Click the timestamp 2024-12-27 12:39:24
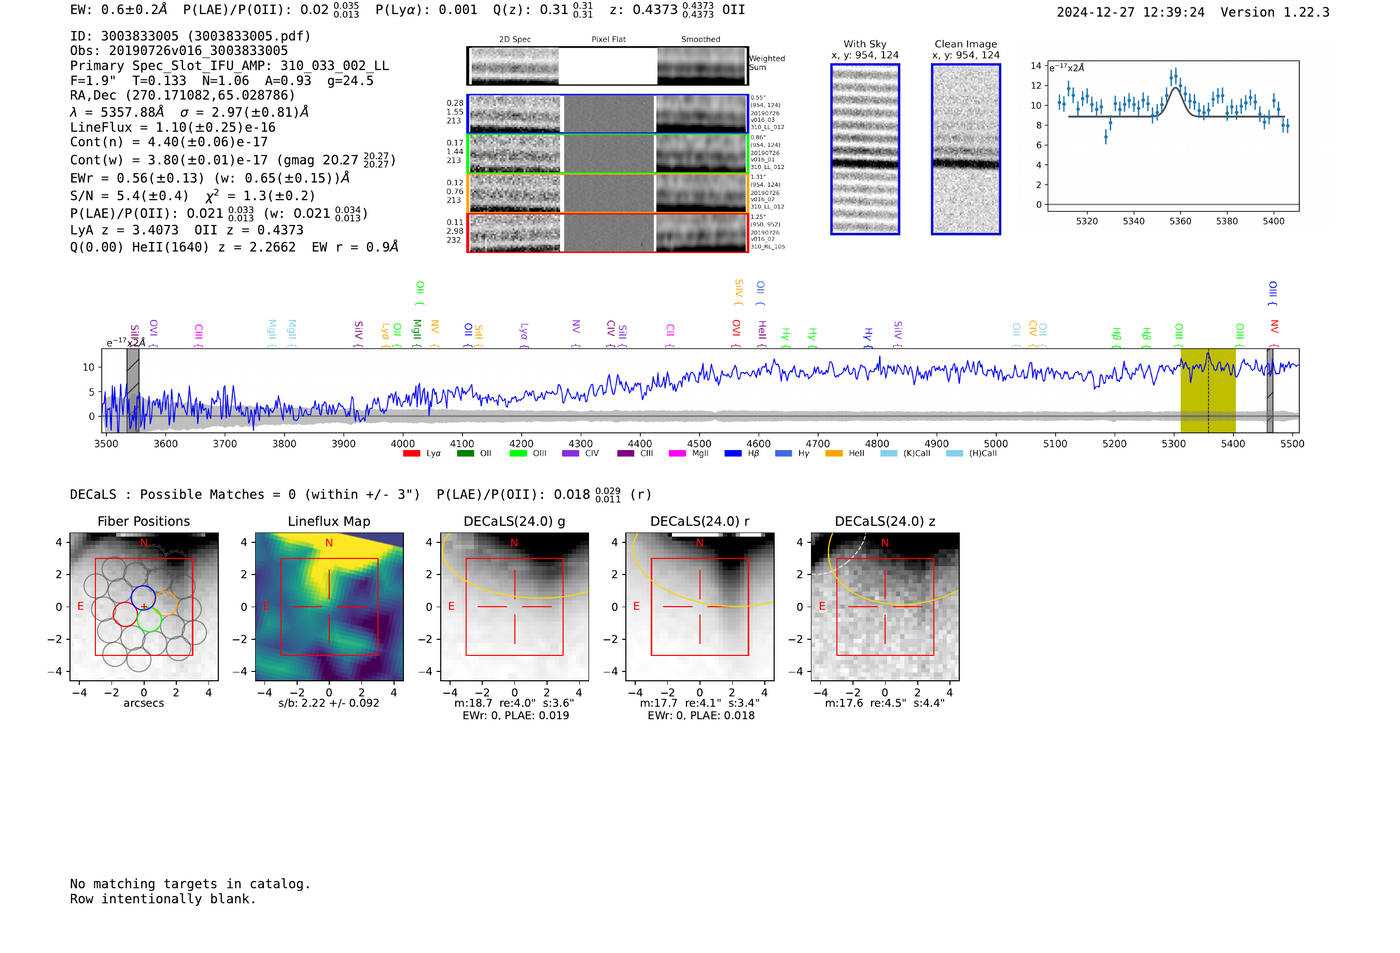Viewport: 1400px width, 953px height. pos(1131,13)
